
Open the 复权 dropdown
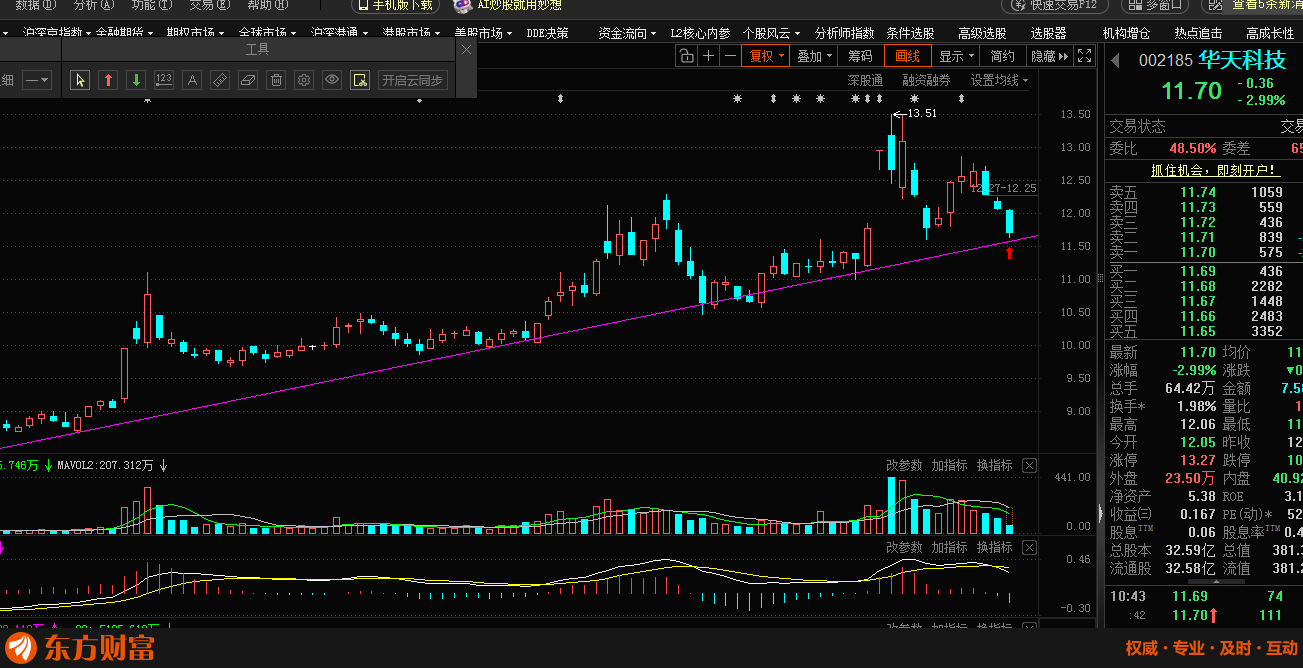pos(767,56)
